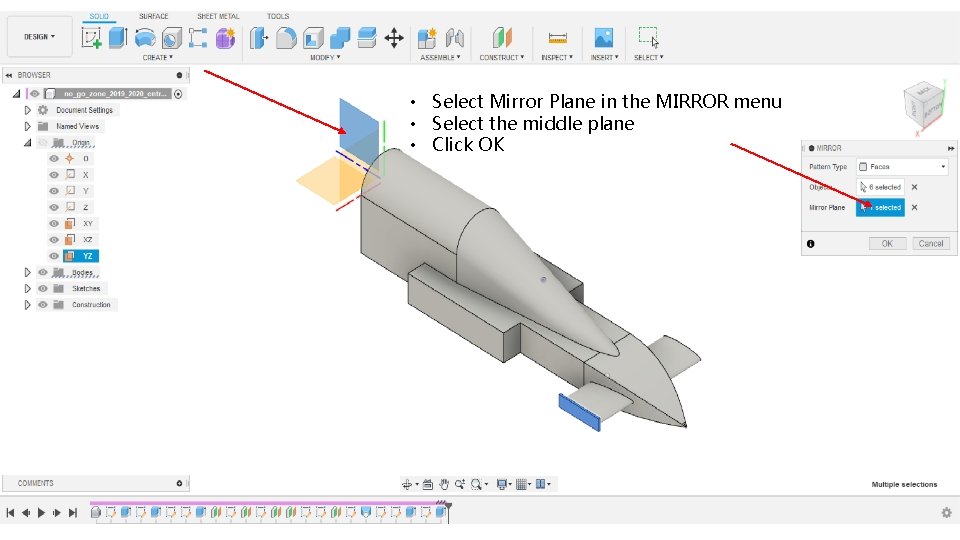Click the Insert image icon

pyautogui.click(x=604, y=38)
